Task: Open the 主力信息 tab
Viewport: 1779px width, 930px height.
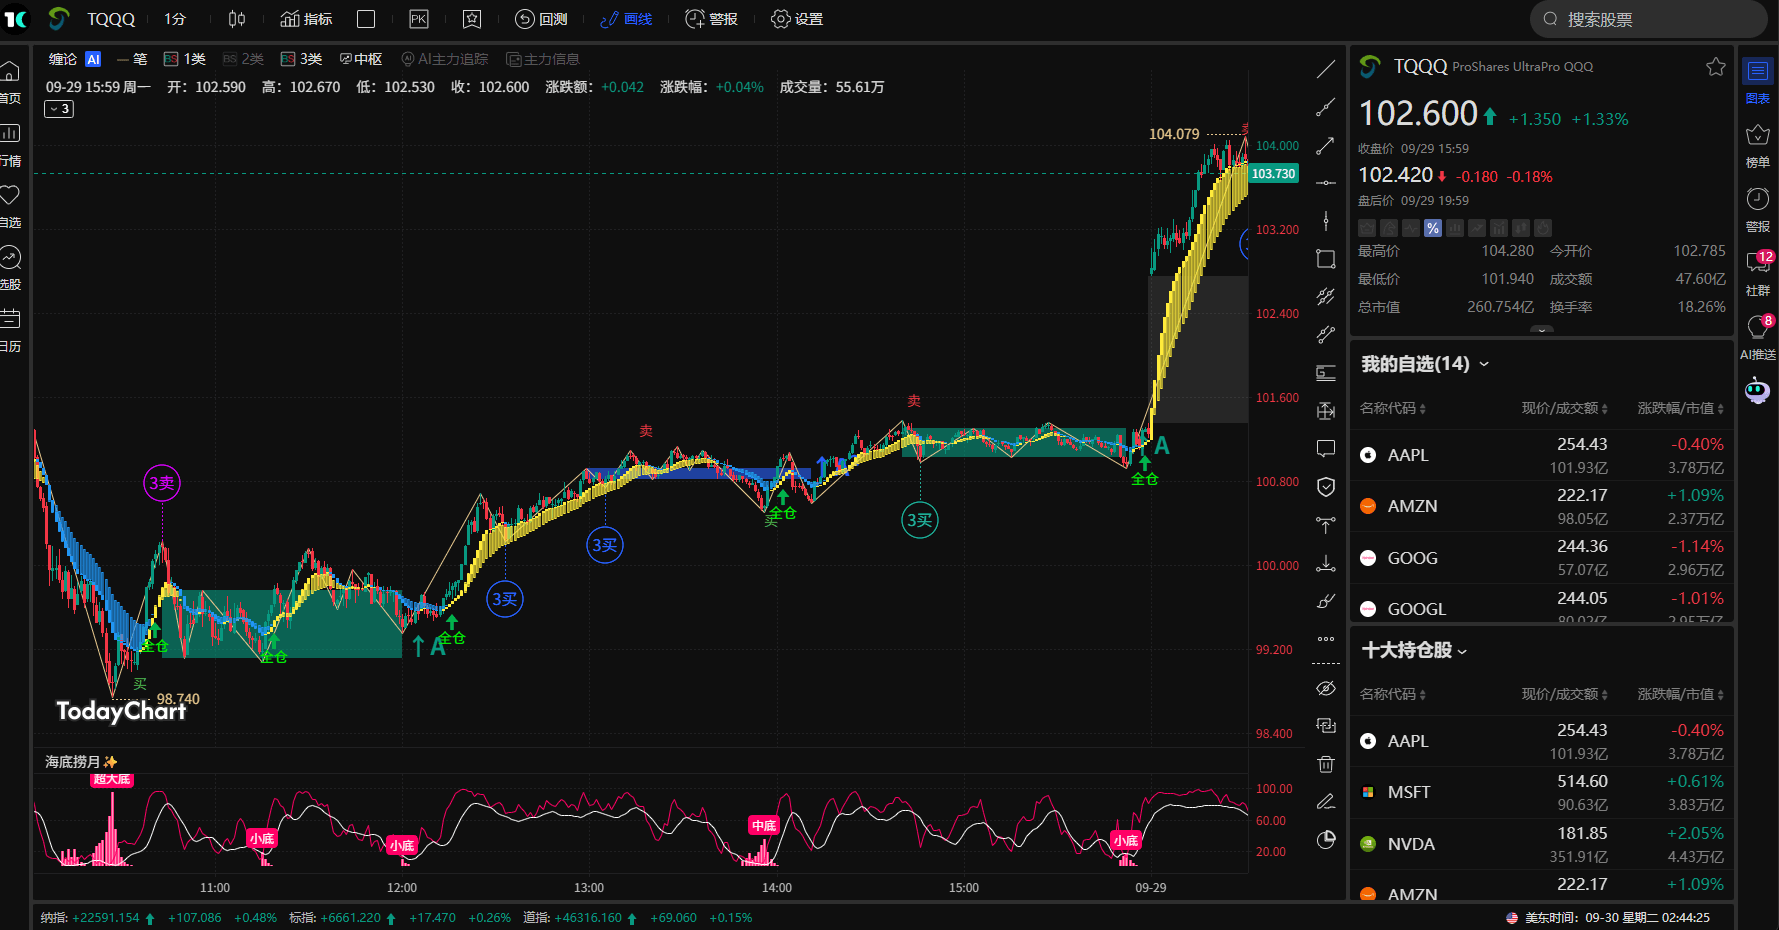Action: (x=543, y=59)
